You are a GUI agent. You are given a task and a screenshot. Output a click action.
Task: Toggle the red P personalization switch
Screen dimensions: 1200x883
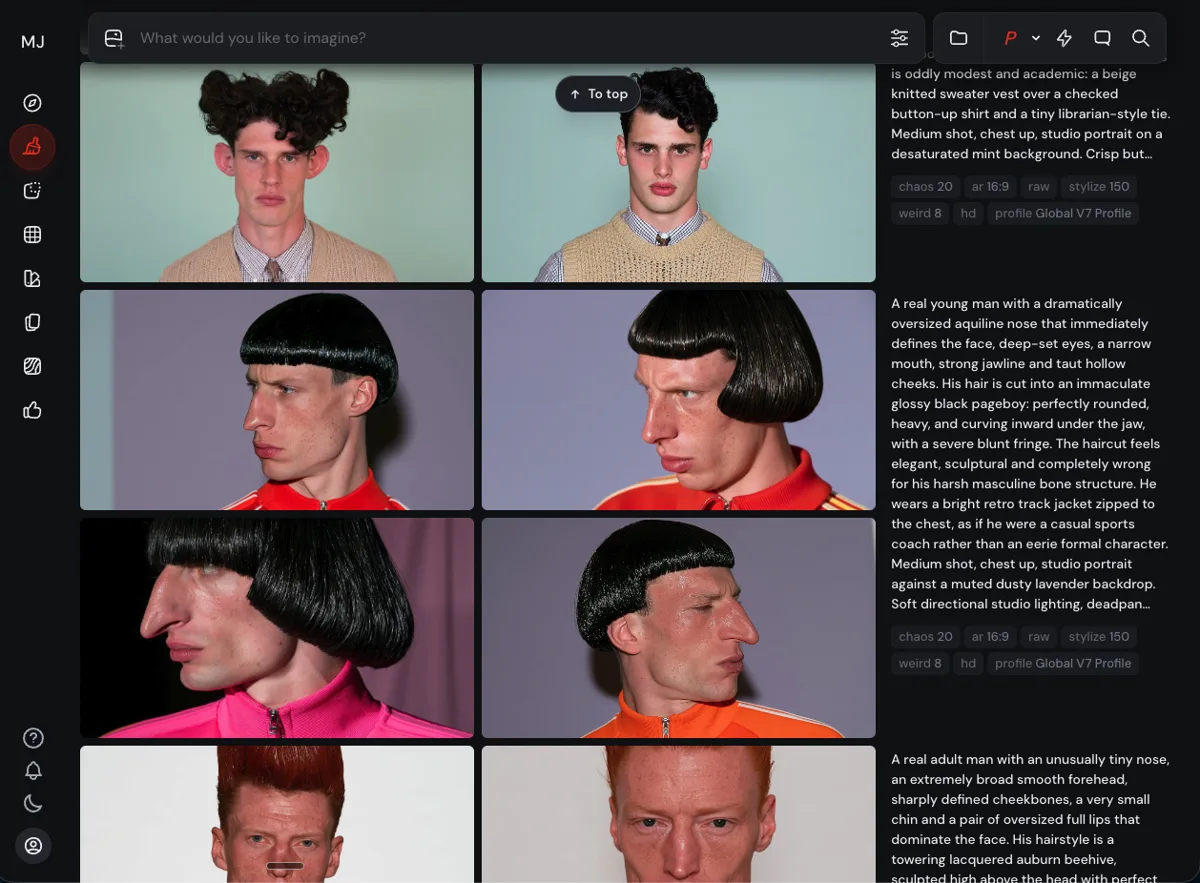tap(1010, 38)
